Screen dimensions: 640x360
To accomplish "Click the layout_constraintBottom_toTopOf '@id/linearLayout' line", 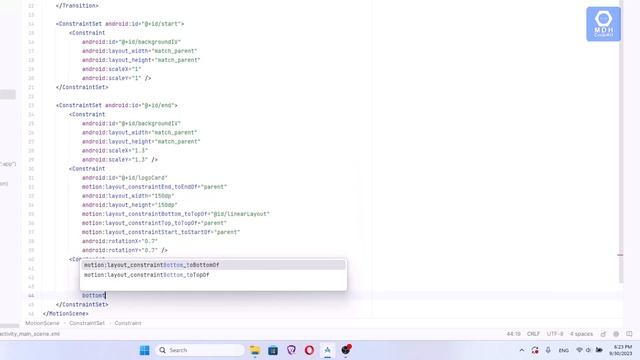I will tap(176, 214).
